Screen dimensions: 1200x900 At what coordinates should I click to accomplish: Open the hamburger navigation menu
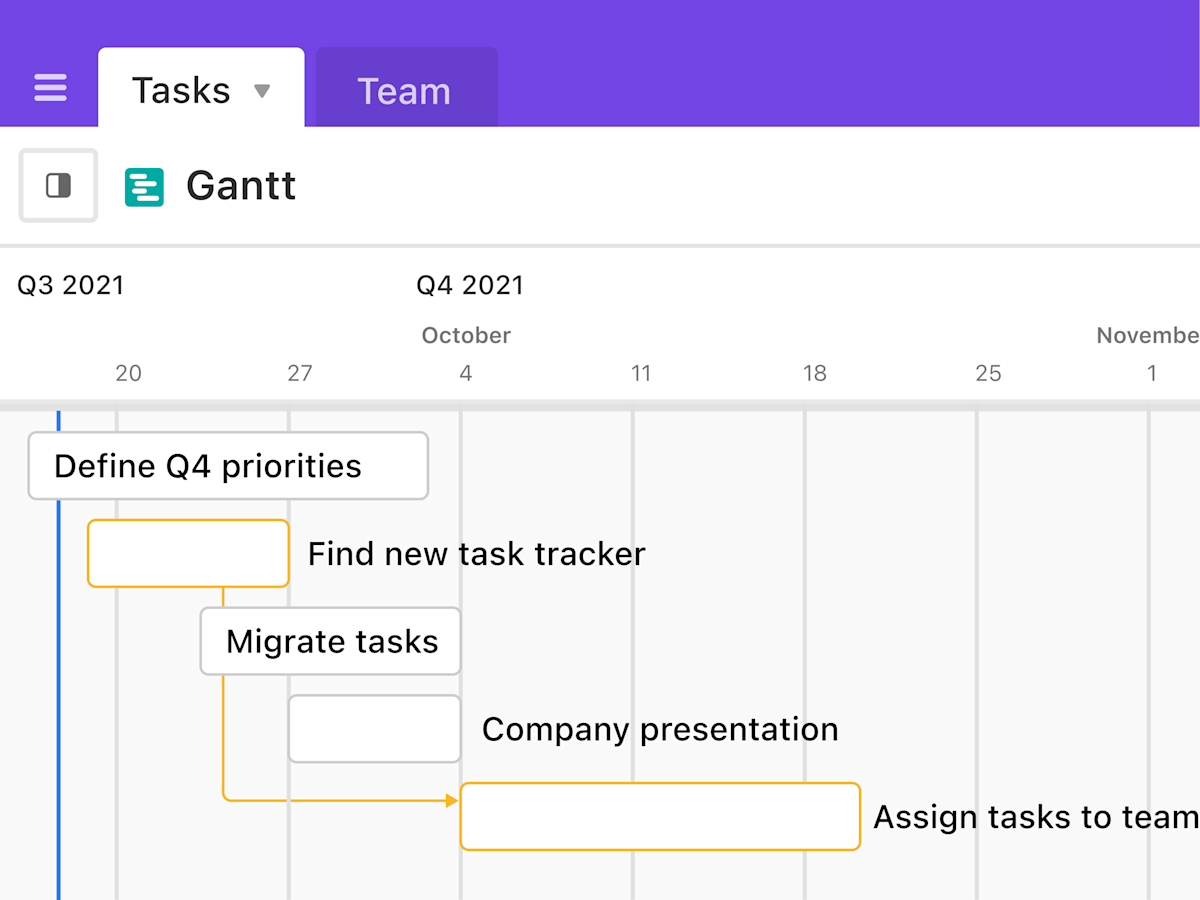(x=50, y=88)
